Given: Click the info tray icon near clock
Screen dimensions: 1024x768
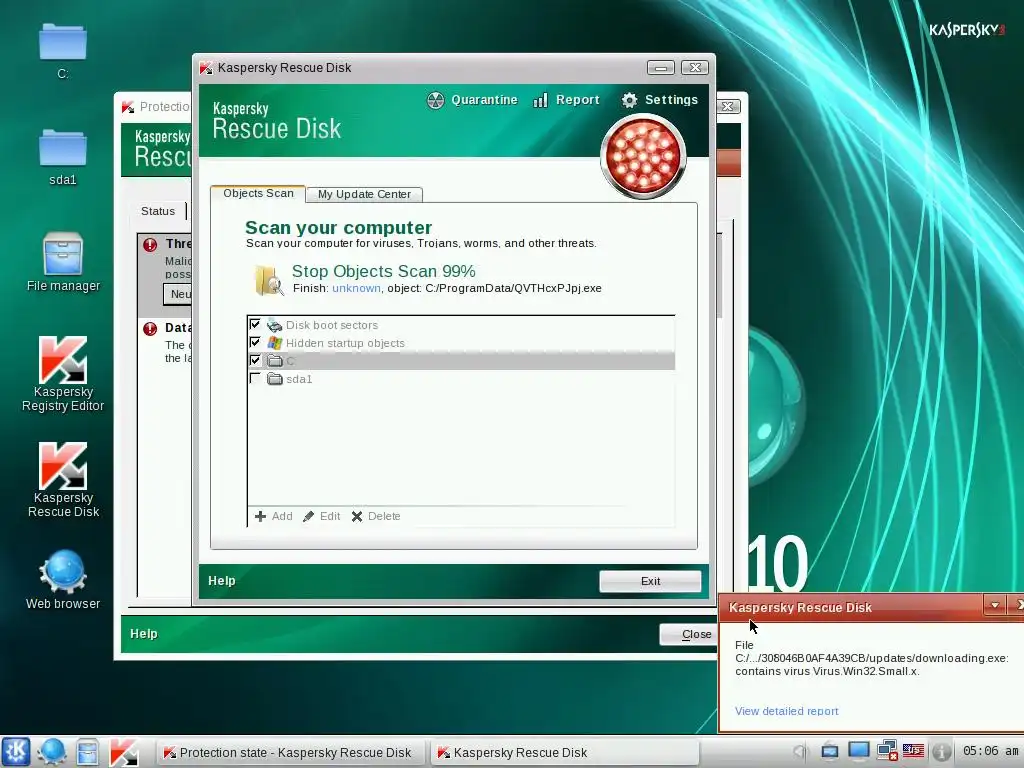Looking at the screenshot, I should pyautogui.click(x=941, y=751).
